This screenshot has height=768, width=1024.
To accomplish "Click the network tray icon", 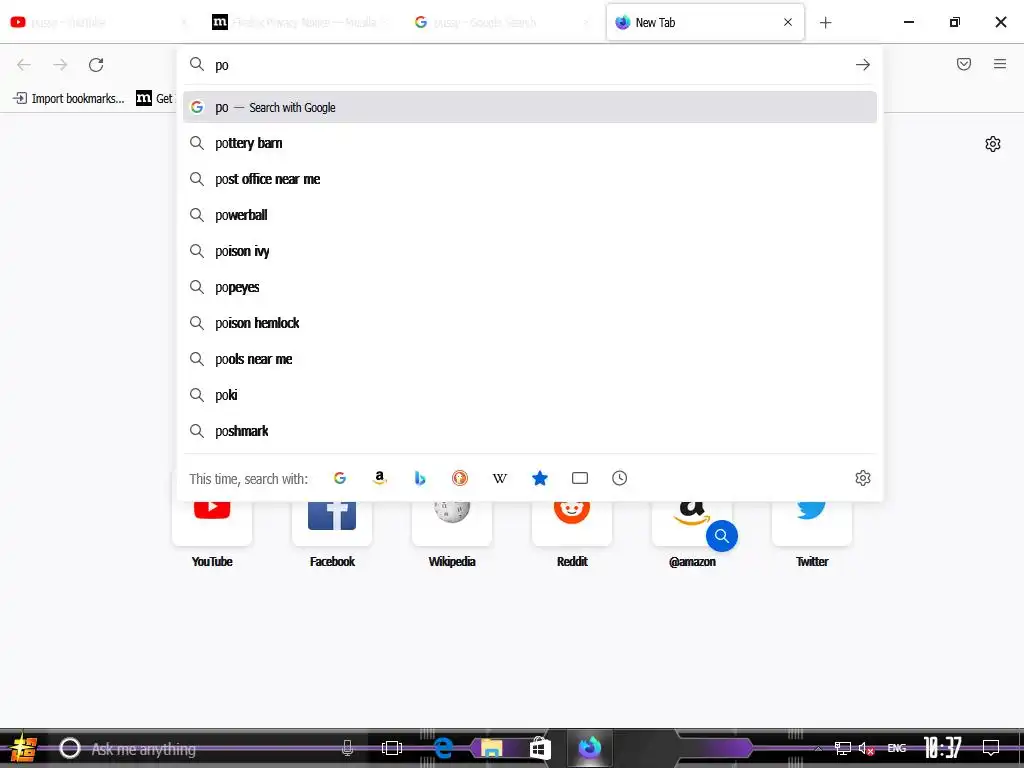I will pos(842,748).
